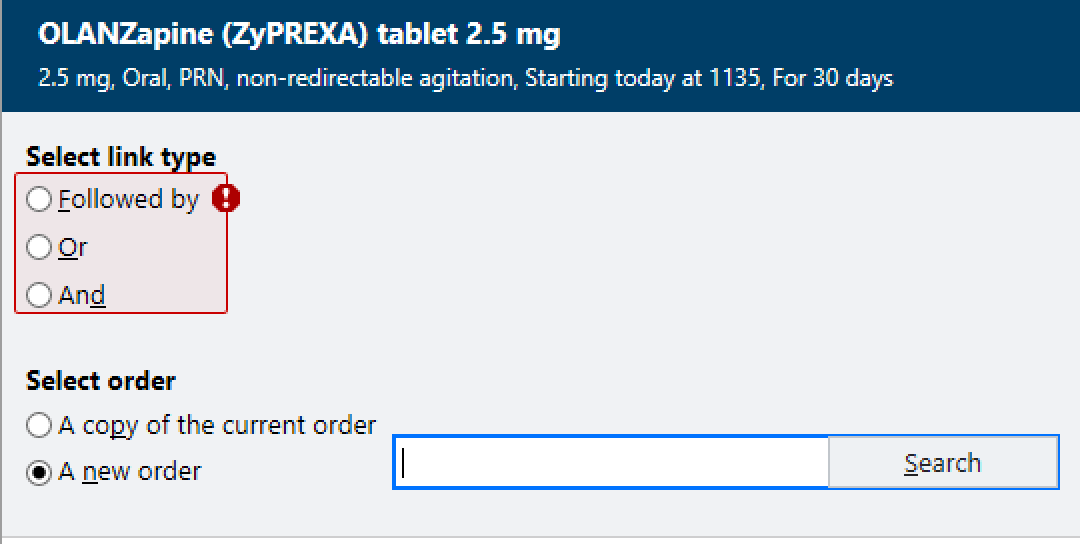The image size is (1080, 544).
Task: Click the "A copy of the current order" label
Action: pos(217,425)
